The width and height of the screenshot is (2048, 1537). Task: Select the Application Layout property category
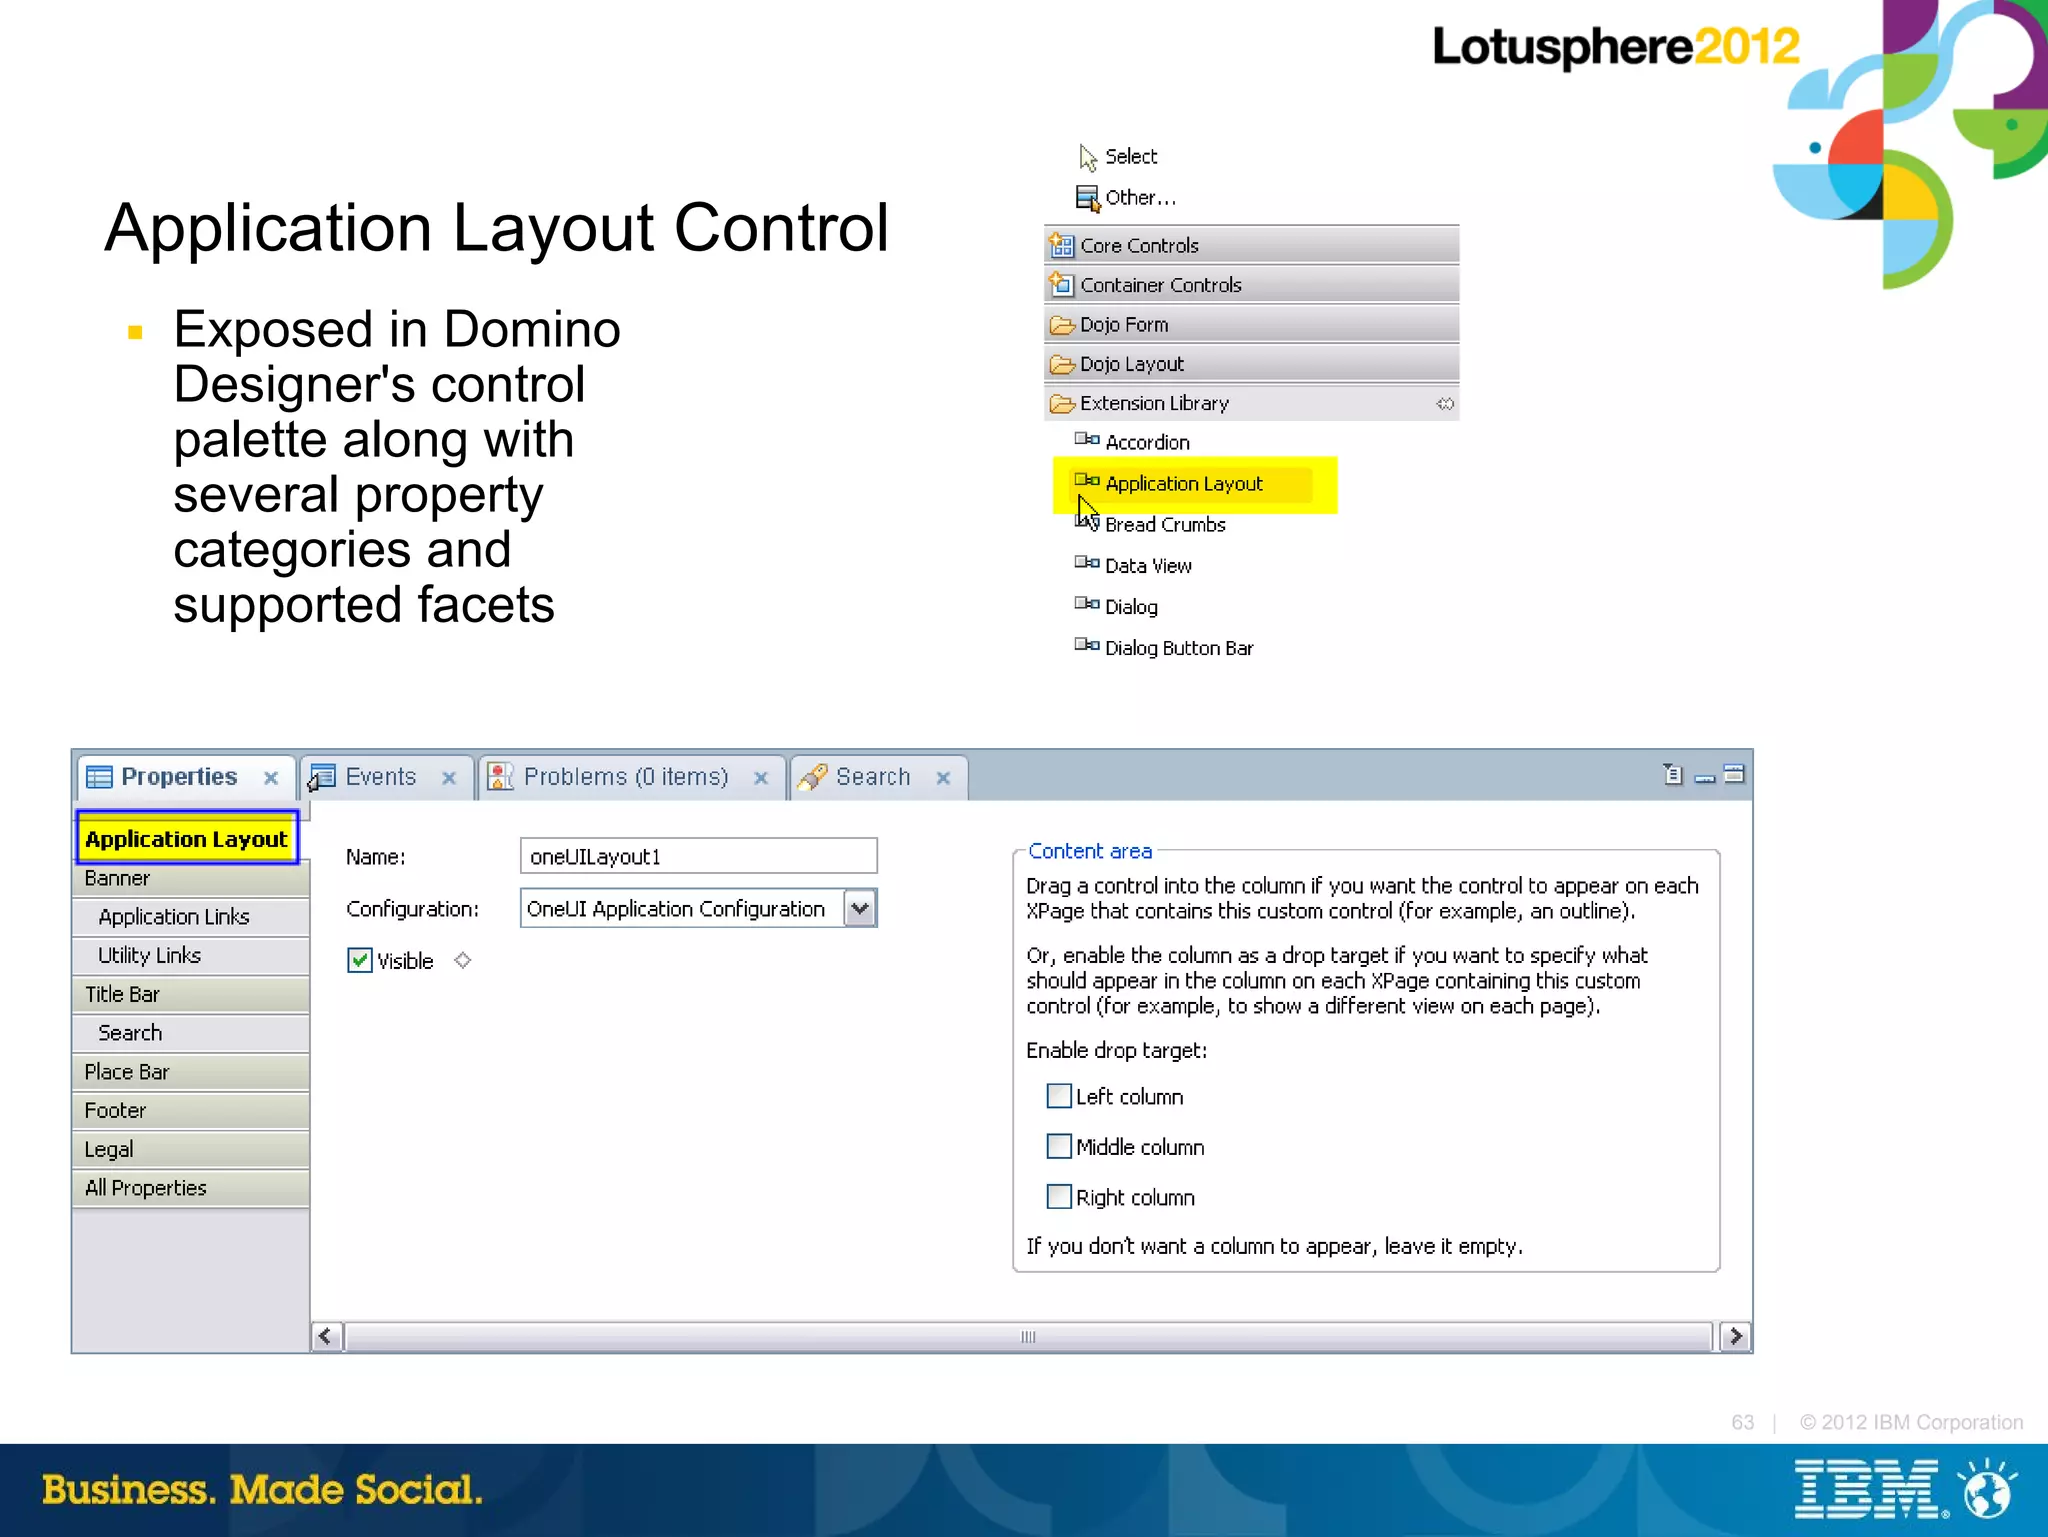[x=187, y=838]
